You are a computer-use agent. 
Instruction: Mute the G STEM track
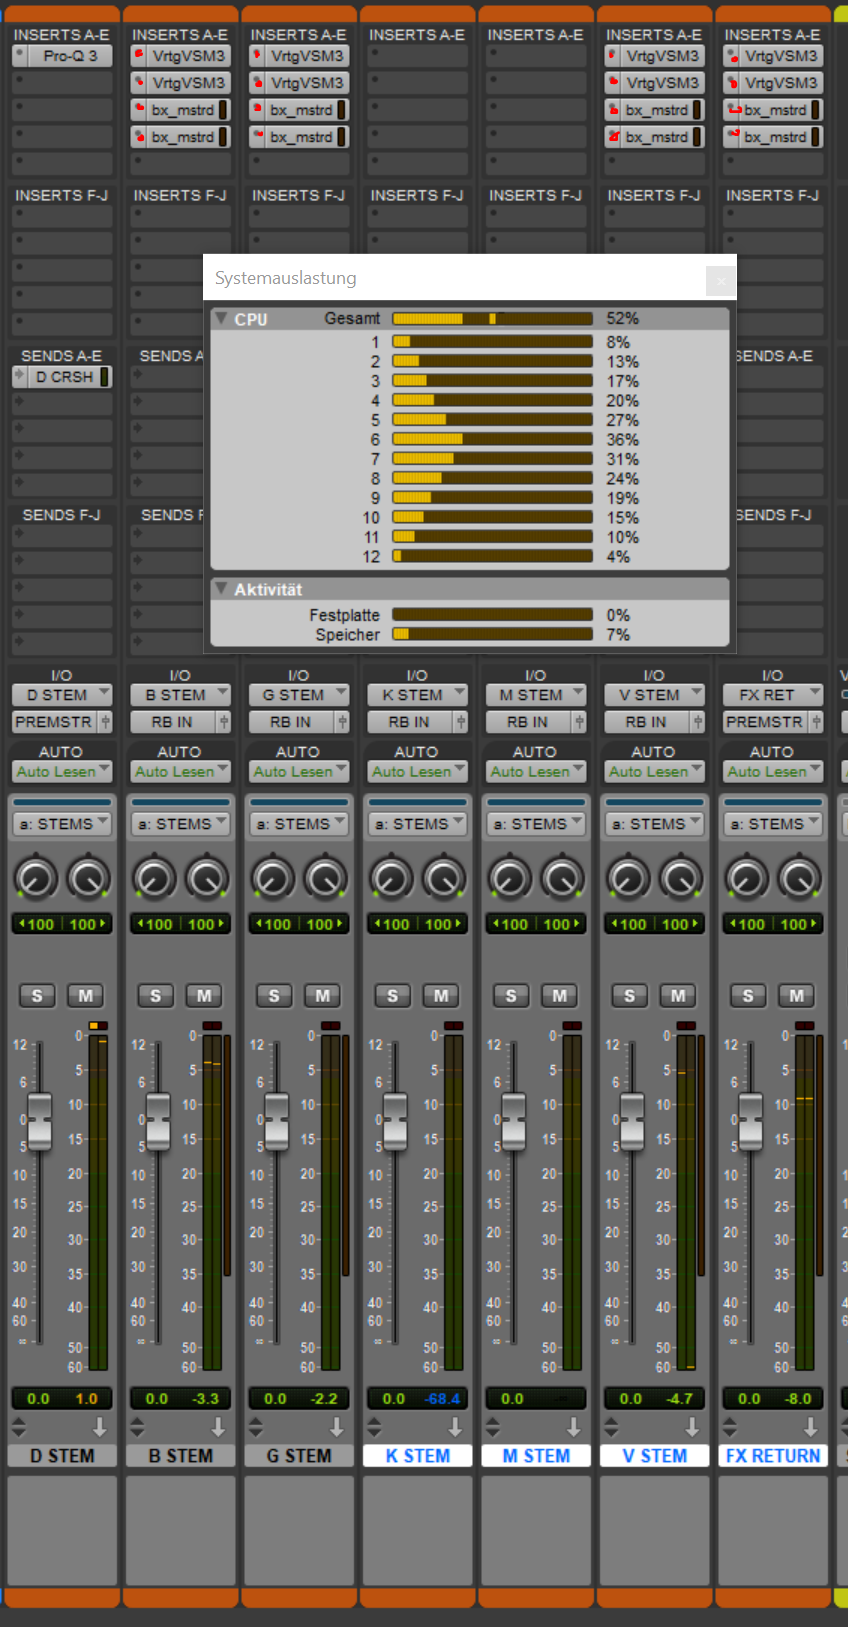[x=322, y=996]
